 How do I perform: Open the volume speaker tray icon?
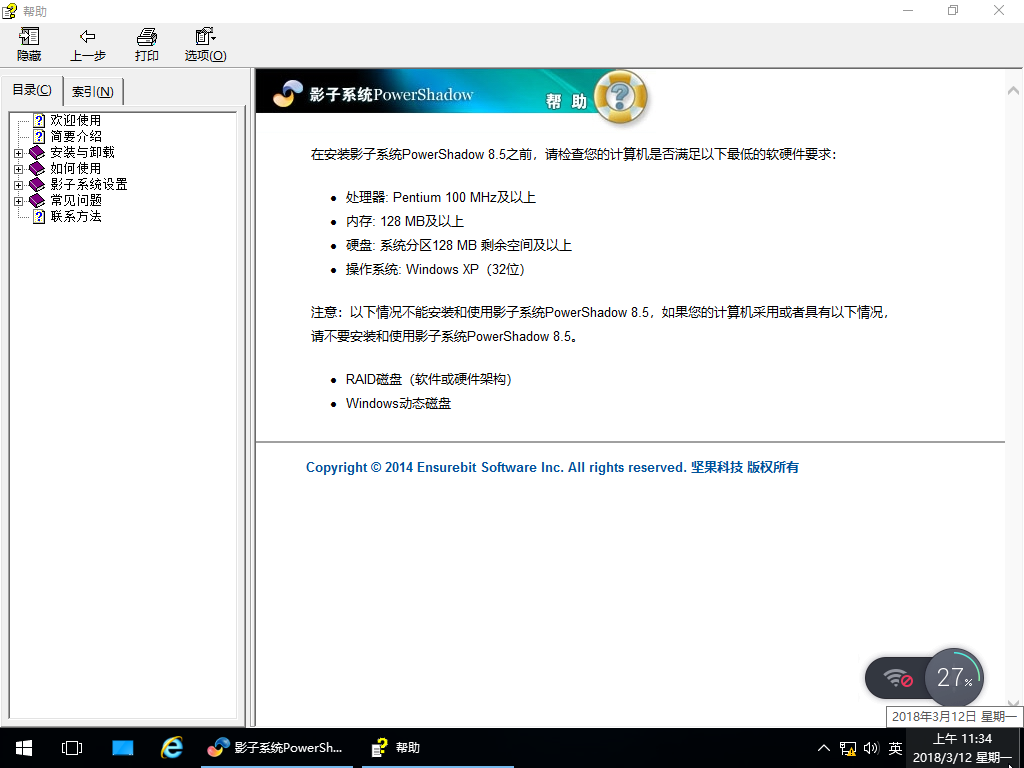click(871, 748)
